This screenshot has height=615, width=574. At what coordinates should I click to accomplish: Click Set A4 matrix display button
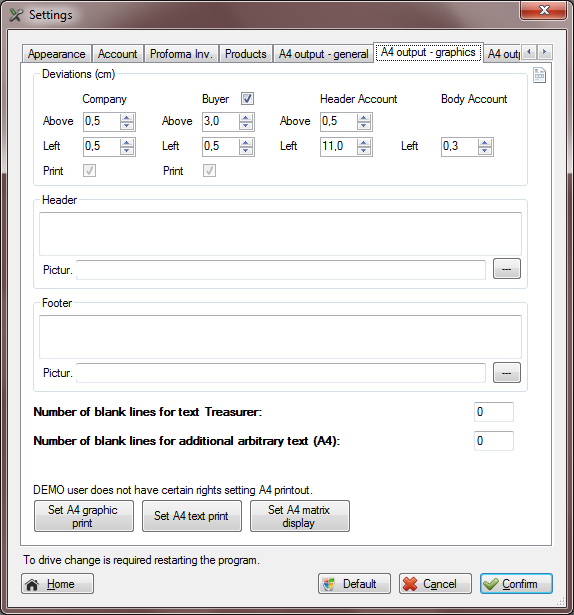300,516
